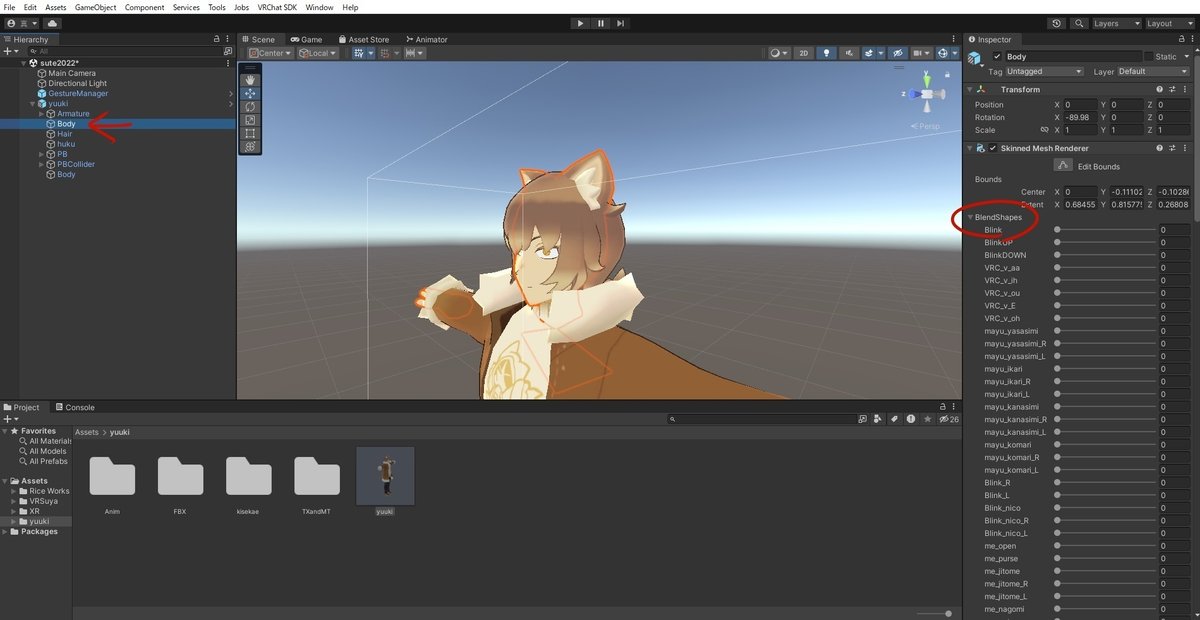Open Transform component help icon
This screenshot has width=1200, height=620.
pyautogui.click(x=1160, y=90)
